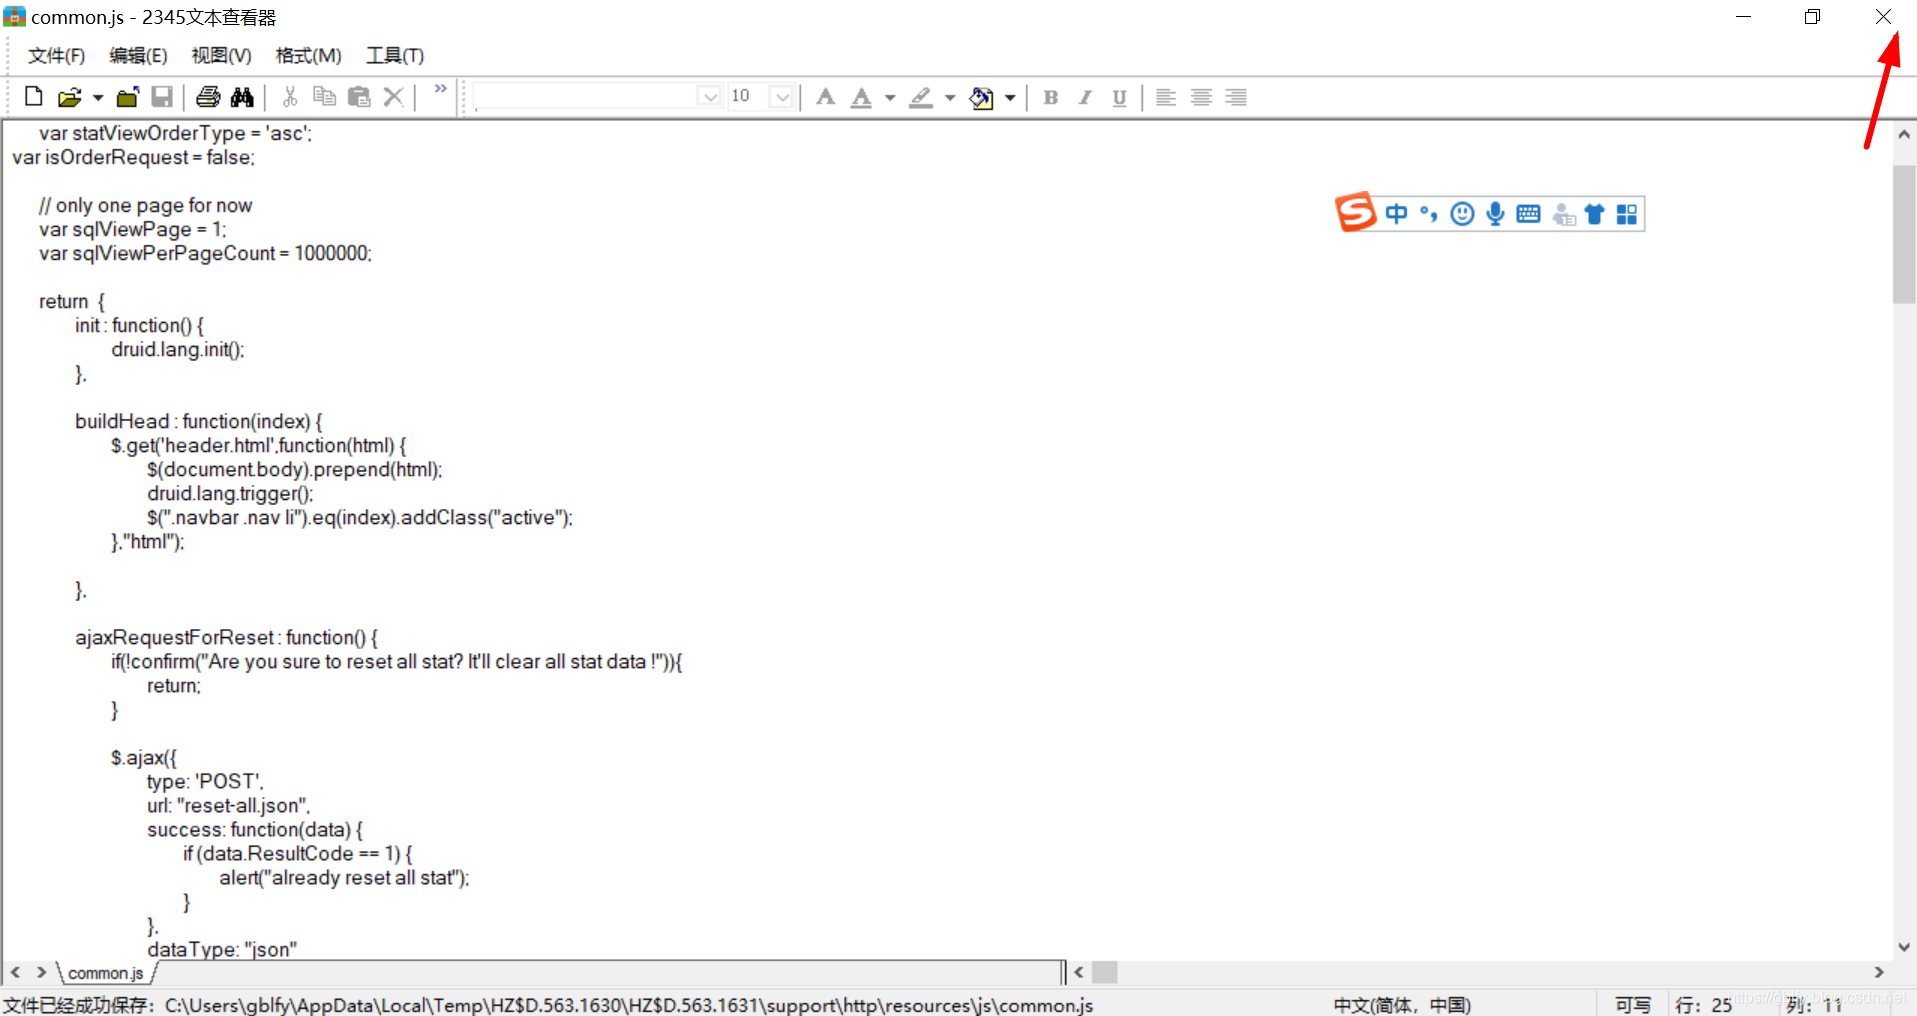1917x1016 pixels.
Task: Expand the background color dropdown arrow
Action: (x=1010, y=98)
